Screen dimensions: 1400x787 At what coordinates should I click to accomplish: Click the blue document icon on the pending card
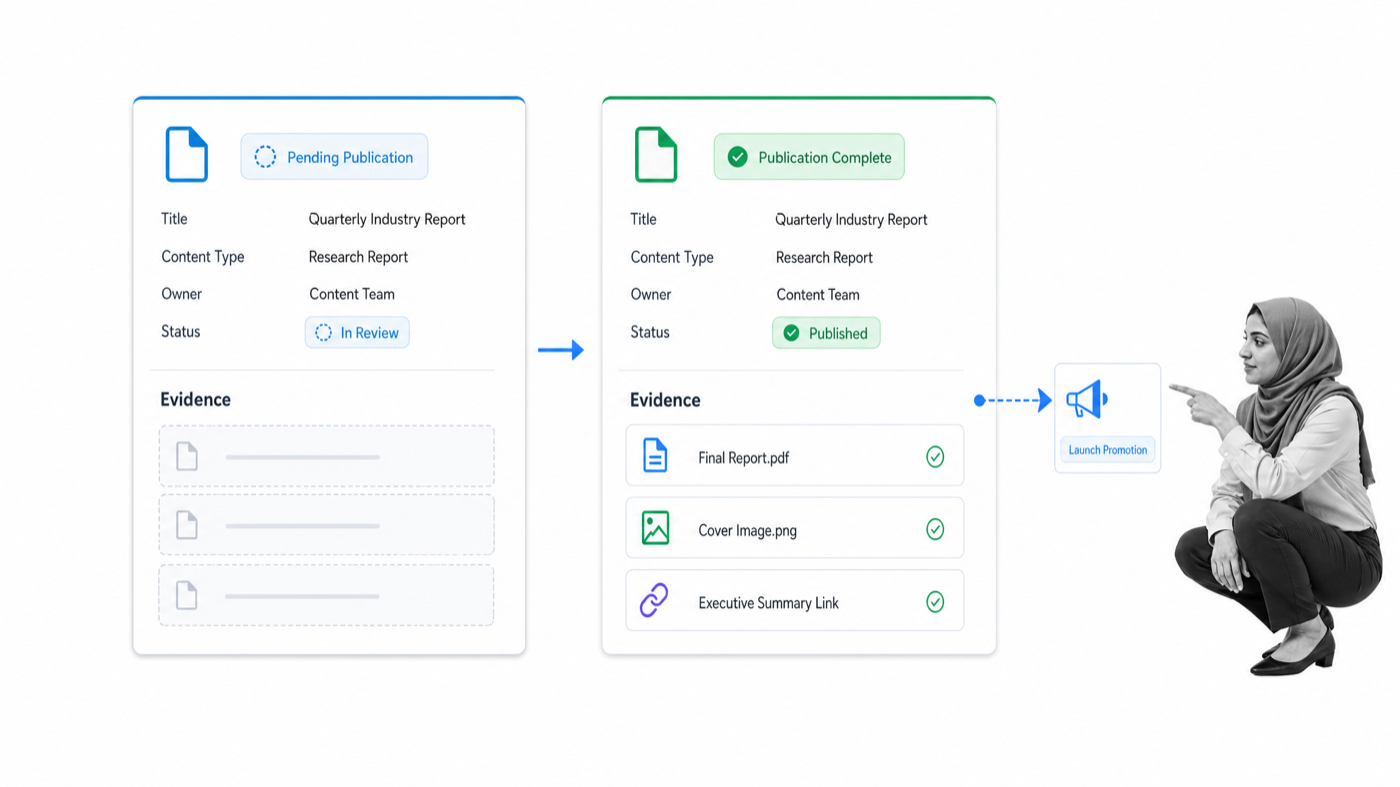(x=187, y=154)
